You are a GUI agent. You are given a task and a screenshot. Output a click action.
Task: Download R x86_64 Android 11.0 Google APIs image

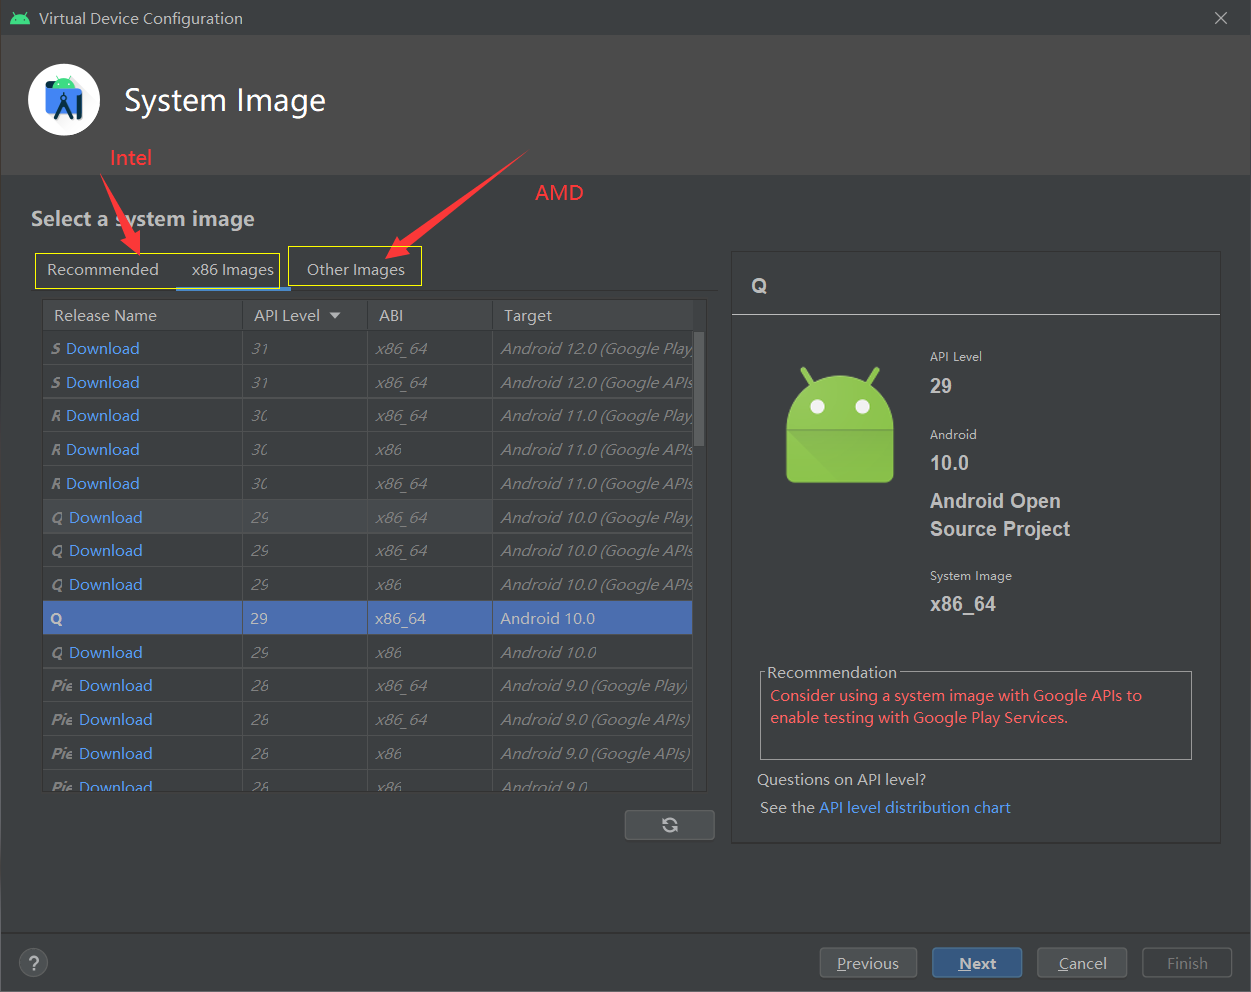(x=103, y=484)
